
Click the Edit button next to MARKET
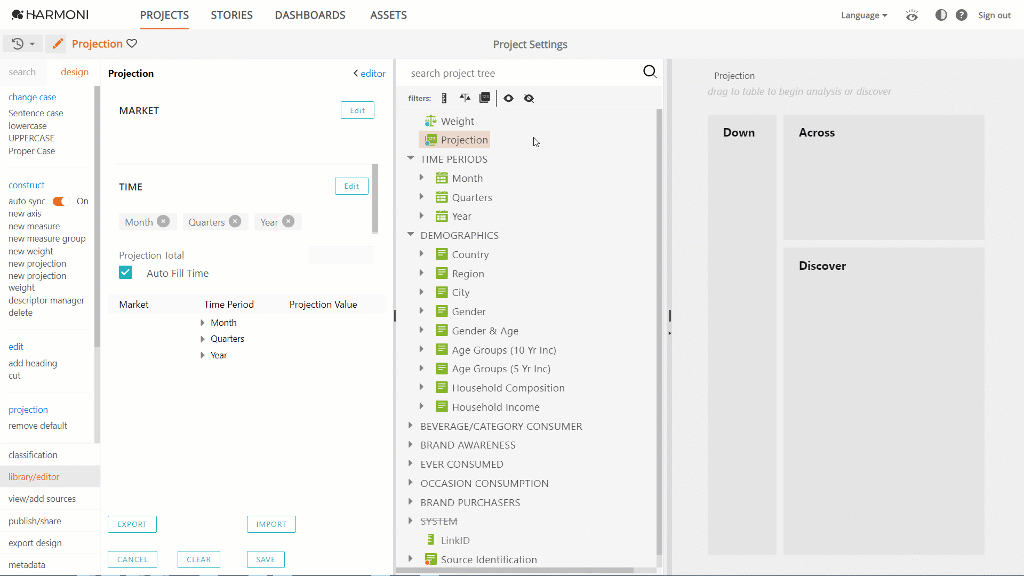357,110
